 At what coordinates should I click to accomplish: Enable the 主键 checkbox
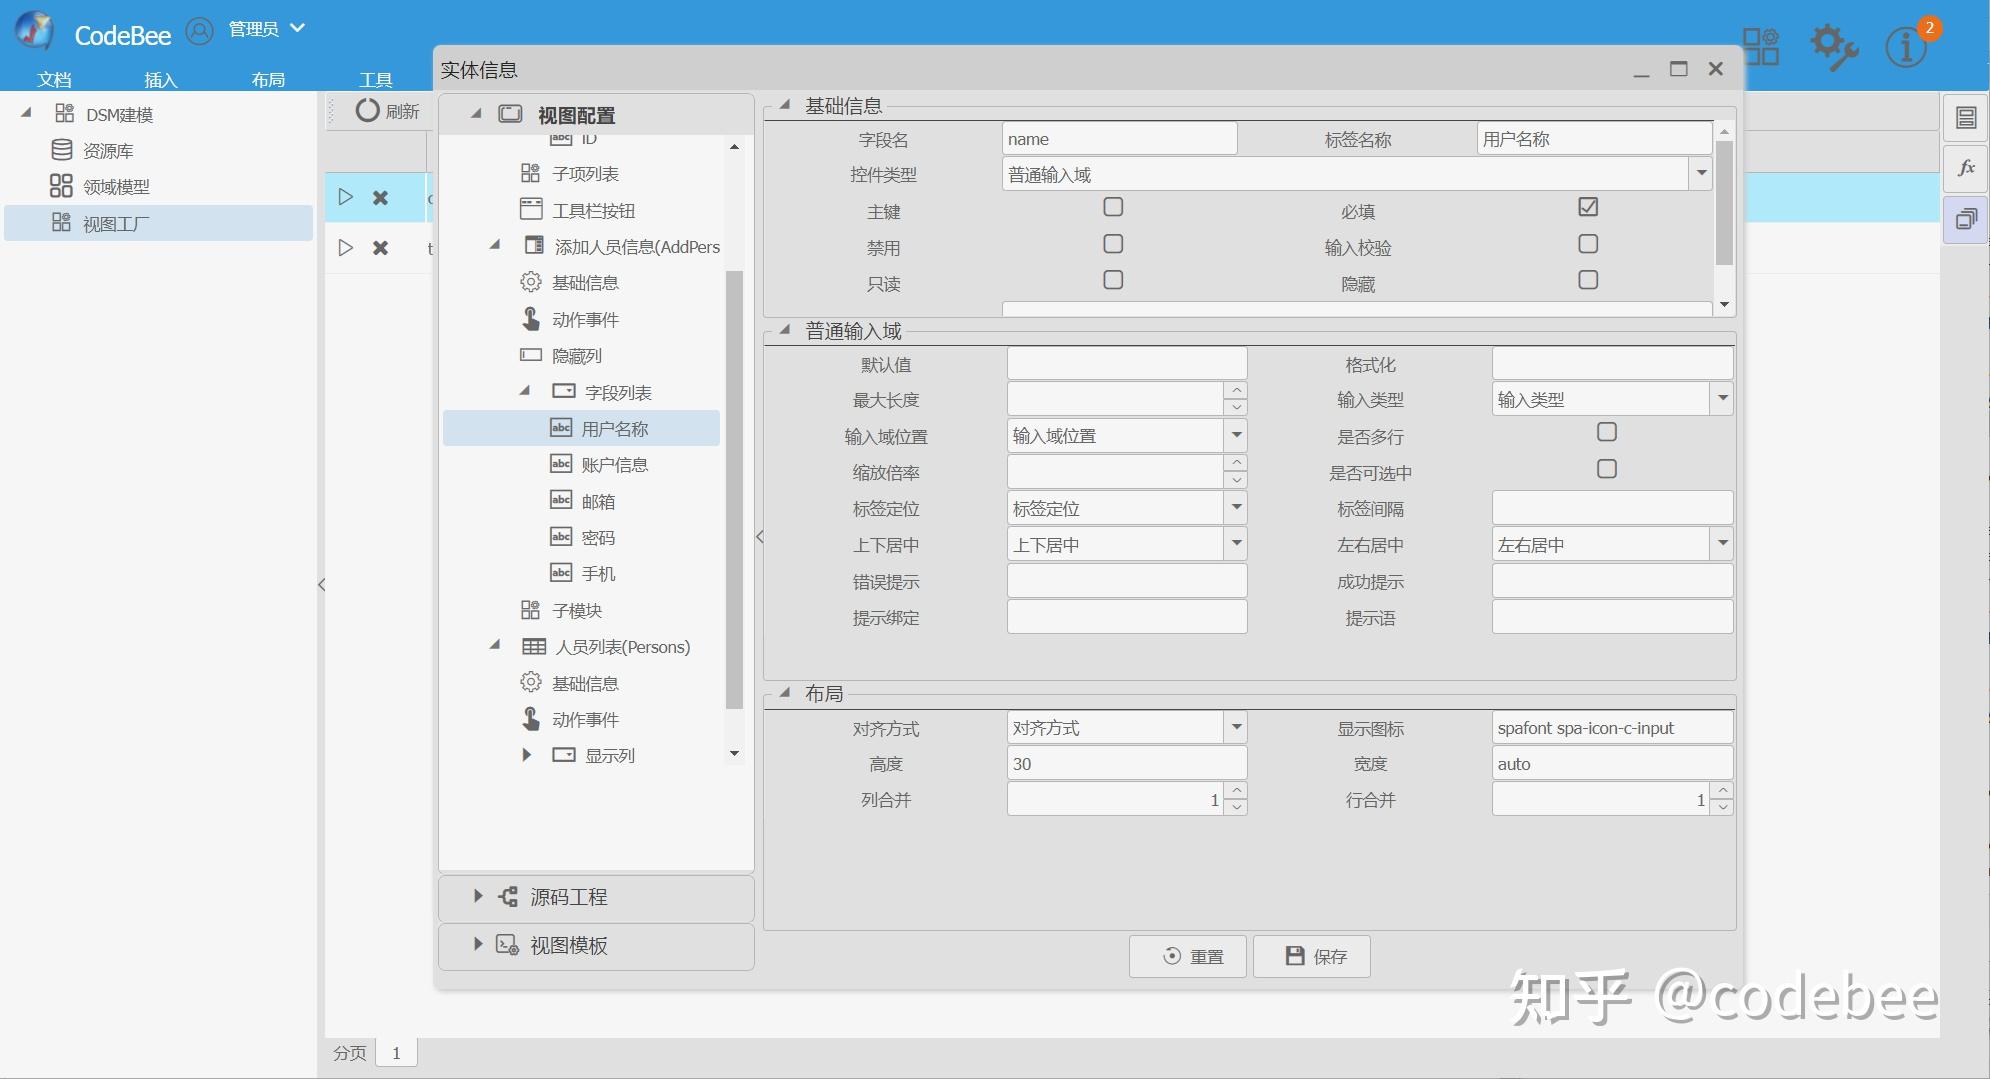(1113, 206)
